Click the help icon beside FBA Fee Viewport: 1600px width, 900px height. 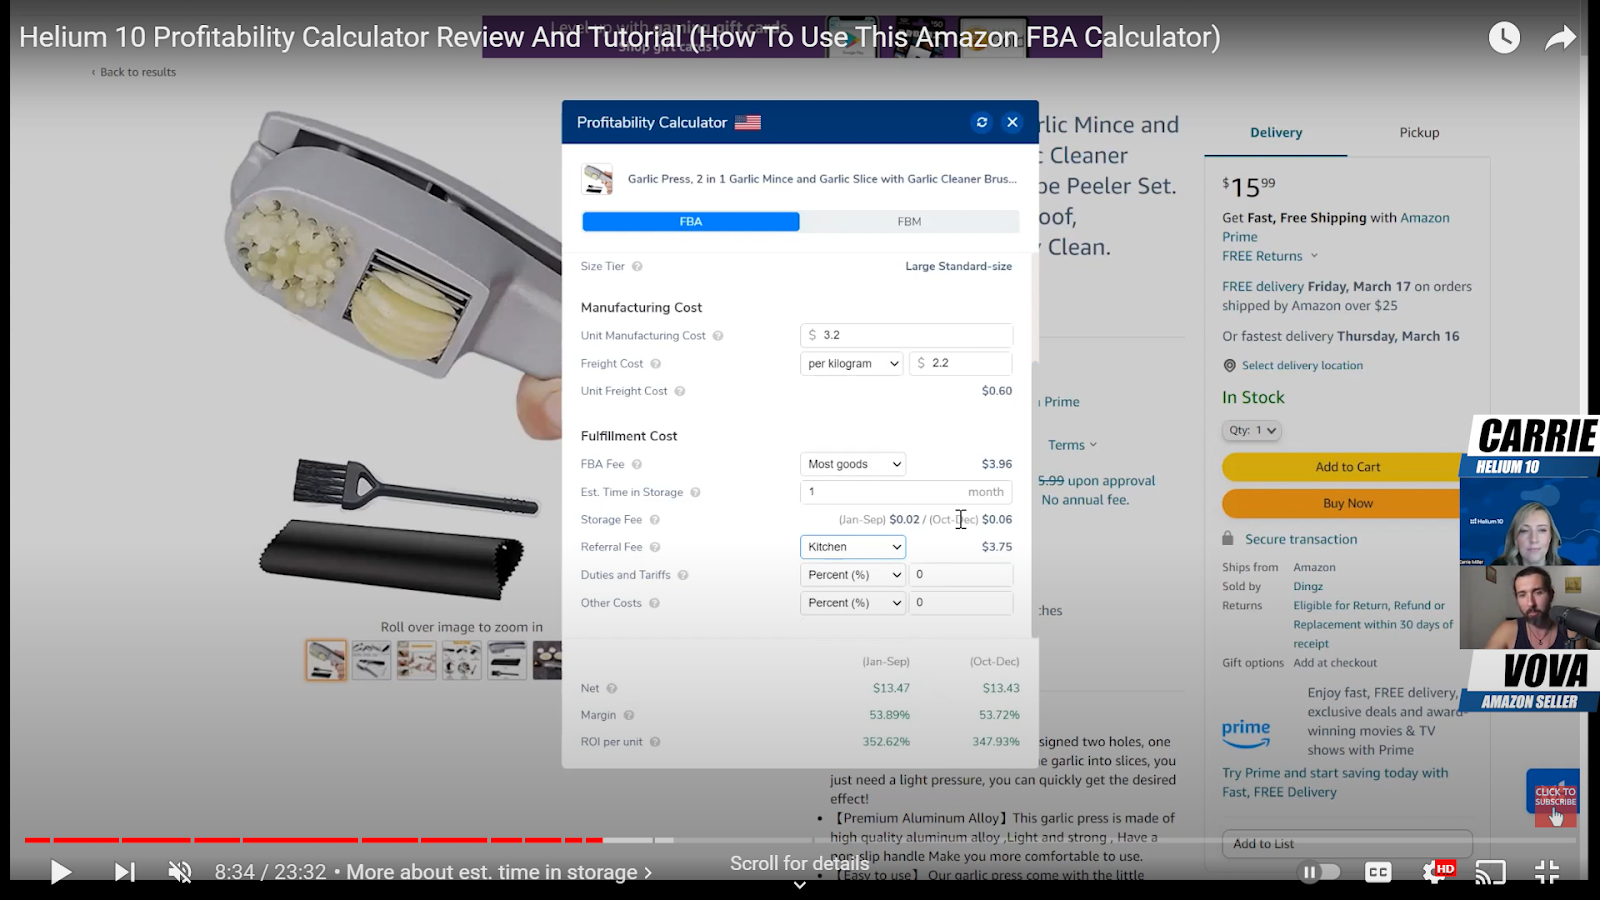(637, 464)
